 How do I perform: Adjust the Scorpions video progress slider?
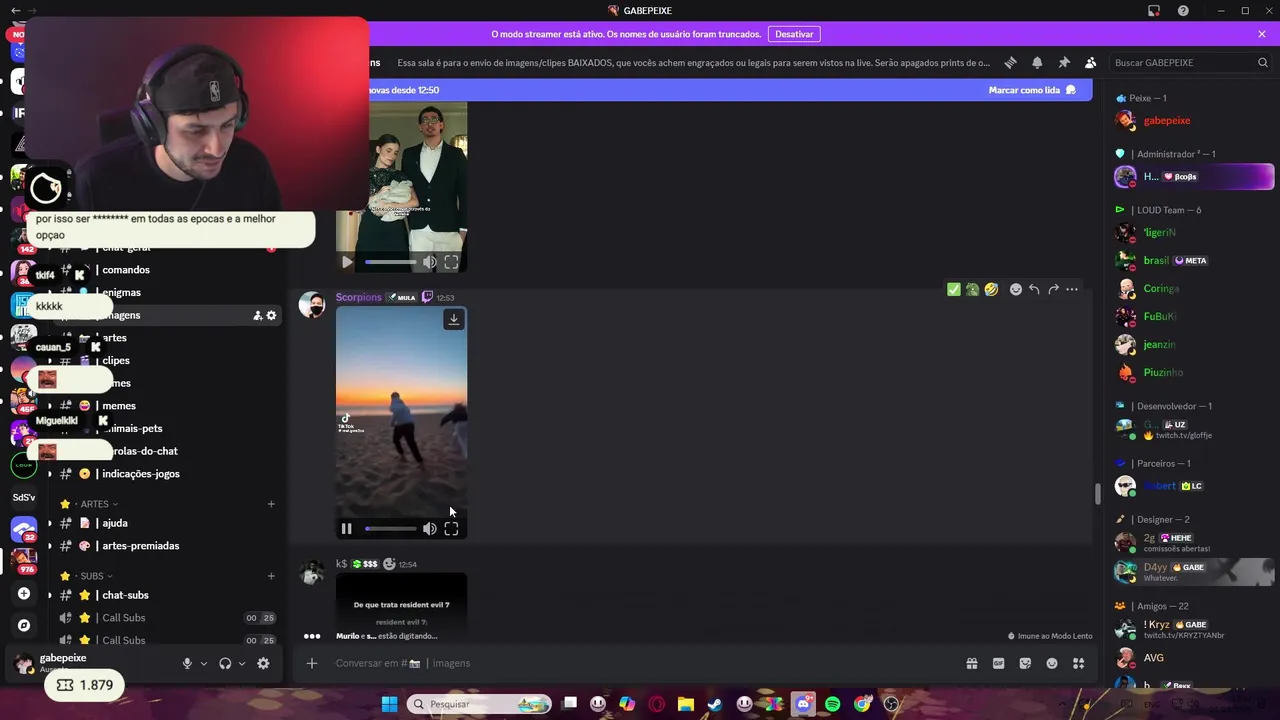click(391, 529)
